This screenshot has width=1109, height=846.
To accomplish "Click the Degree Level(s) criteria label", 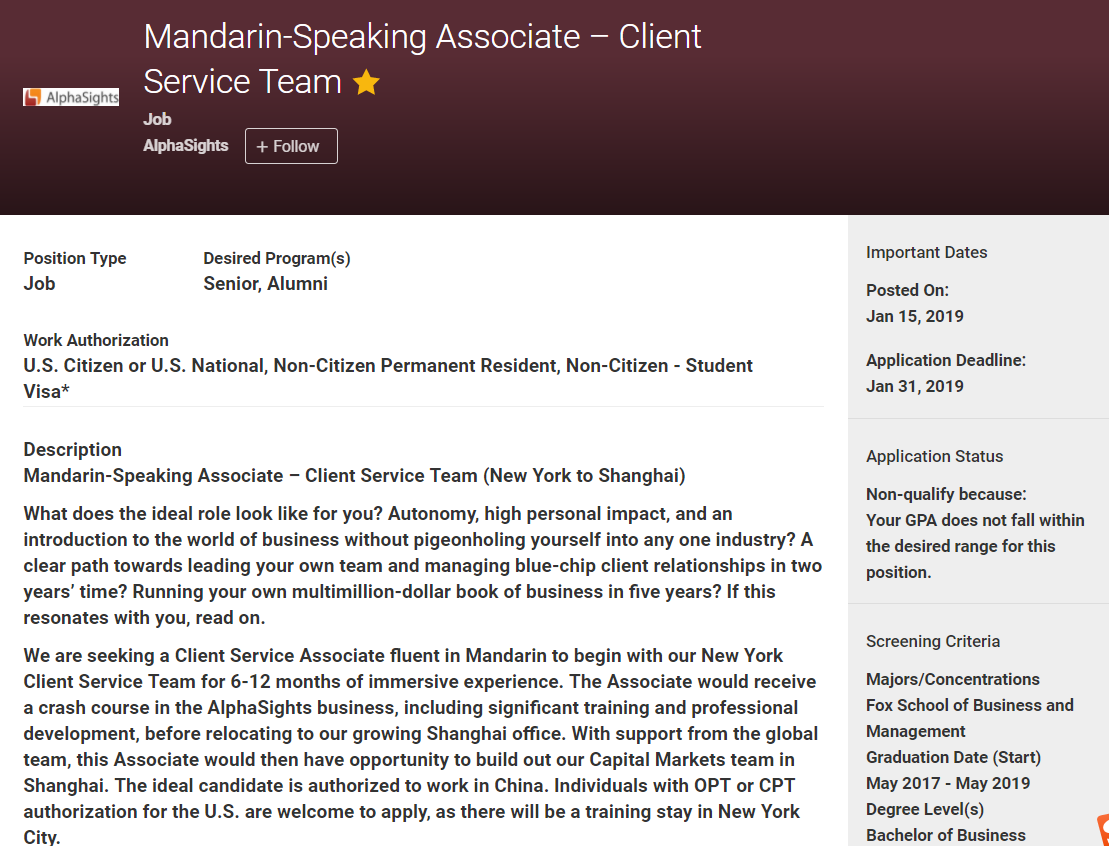I will tap(925, 809).
